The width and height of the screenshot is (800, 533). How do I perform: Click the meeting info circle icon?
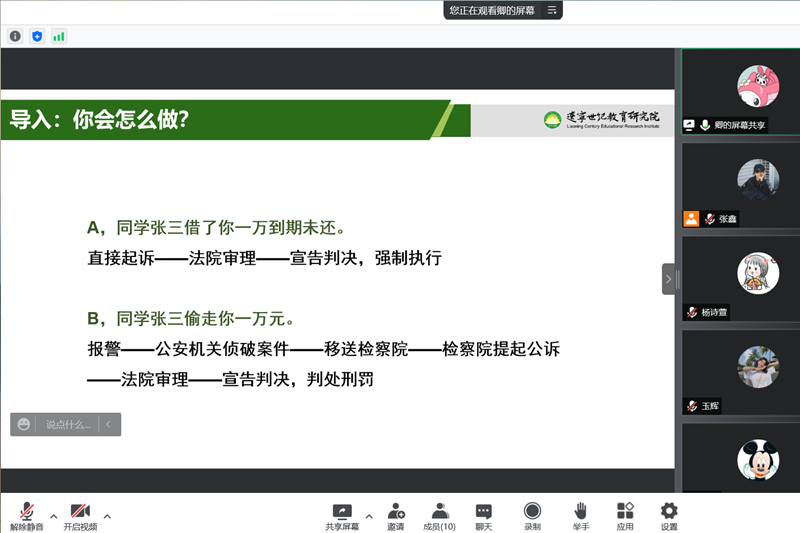tap(15, 36)
